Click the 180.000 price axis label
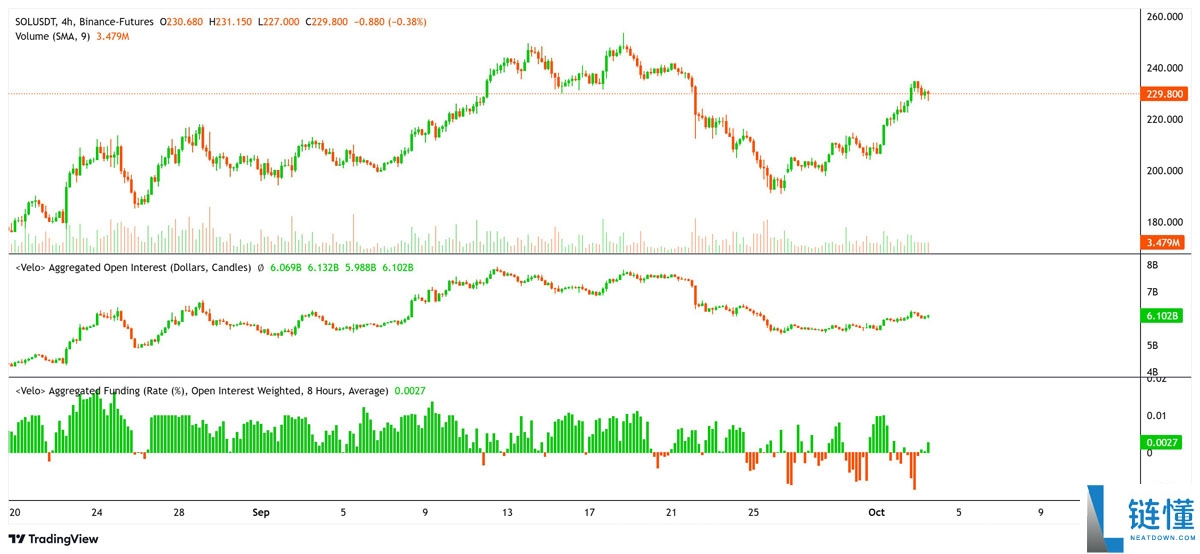Image resolution: width=1200 pixels, height=554 pixels. pos(1164,222)
